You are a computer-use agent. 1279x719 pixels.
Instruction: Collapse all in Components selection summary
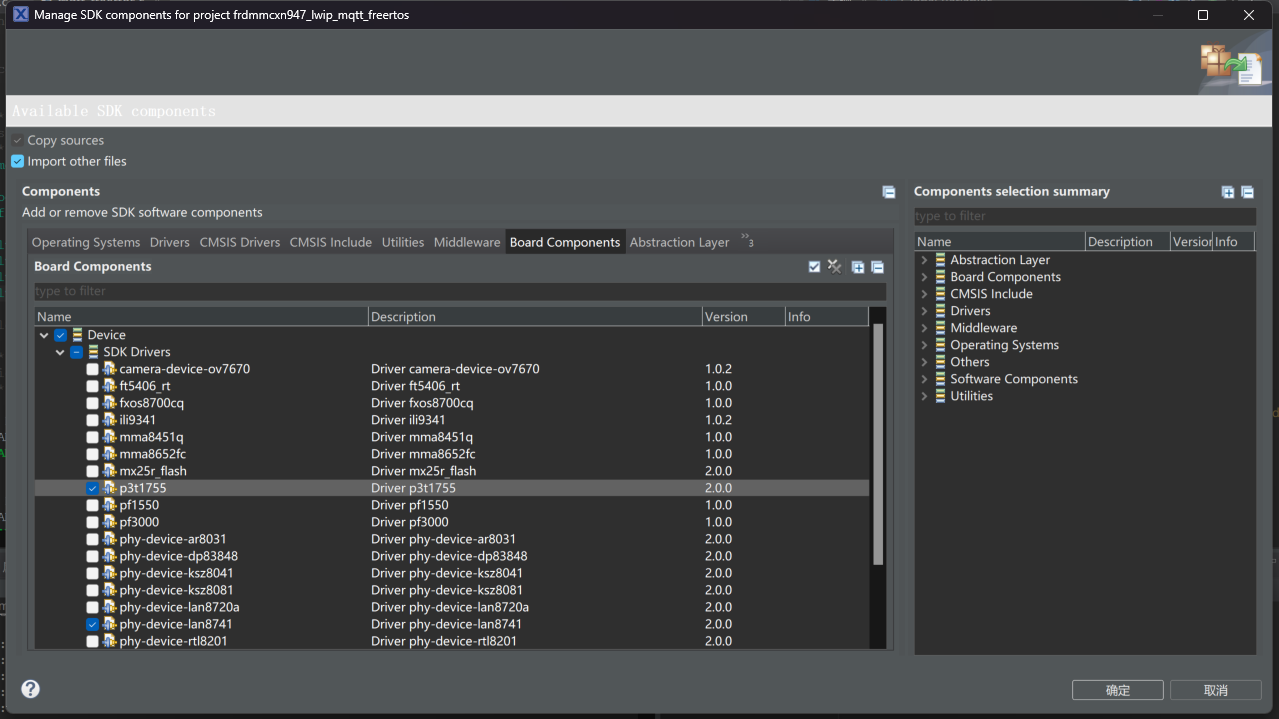[1247, 192]
